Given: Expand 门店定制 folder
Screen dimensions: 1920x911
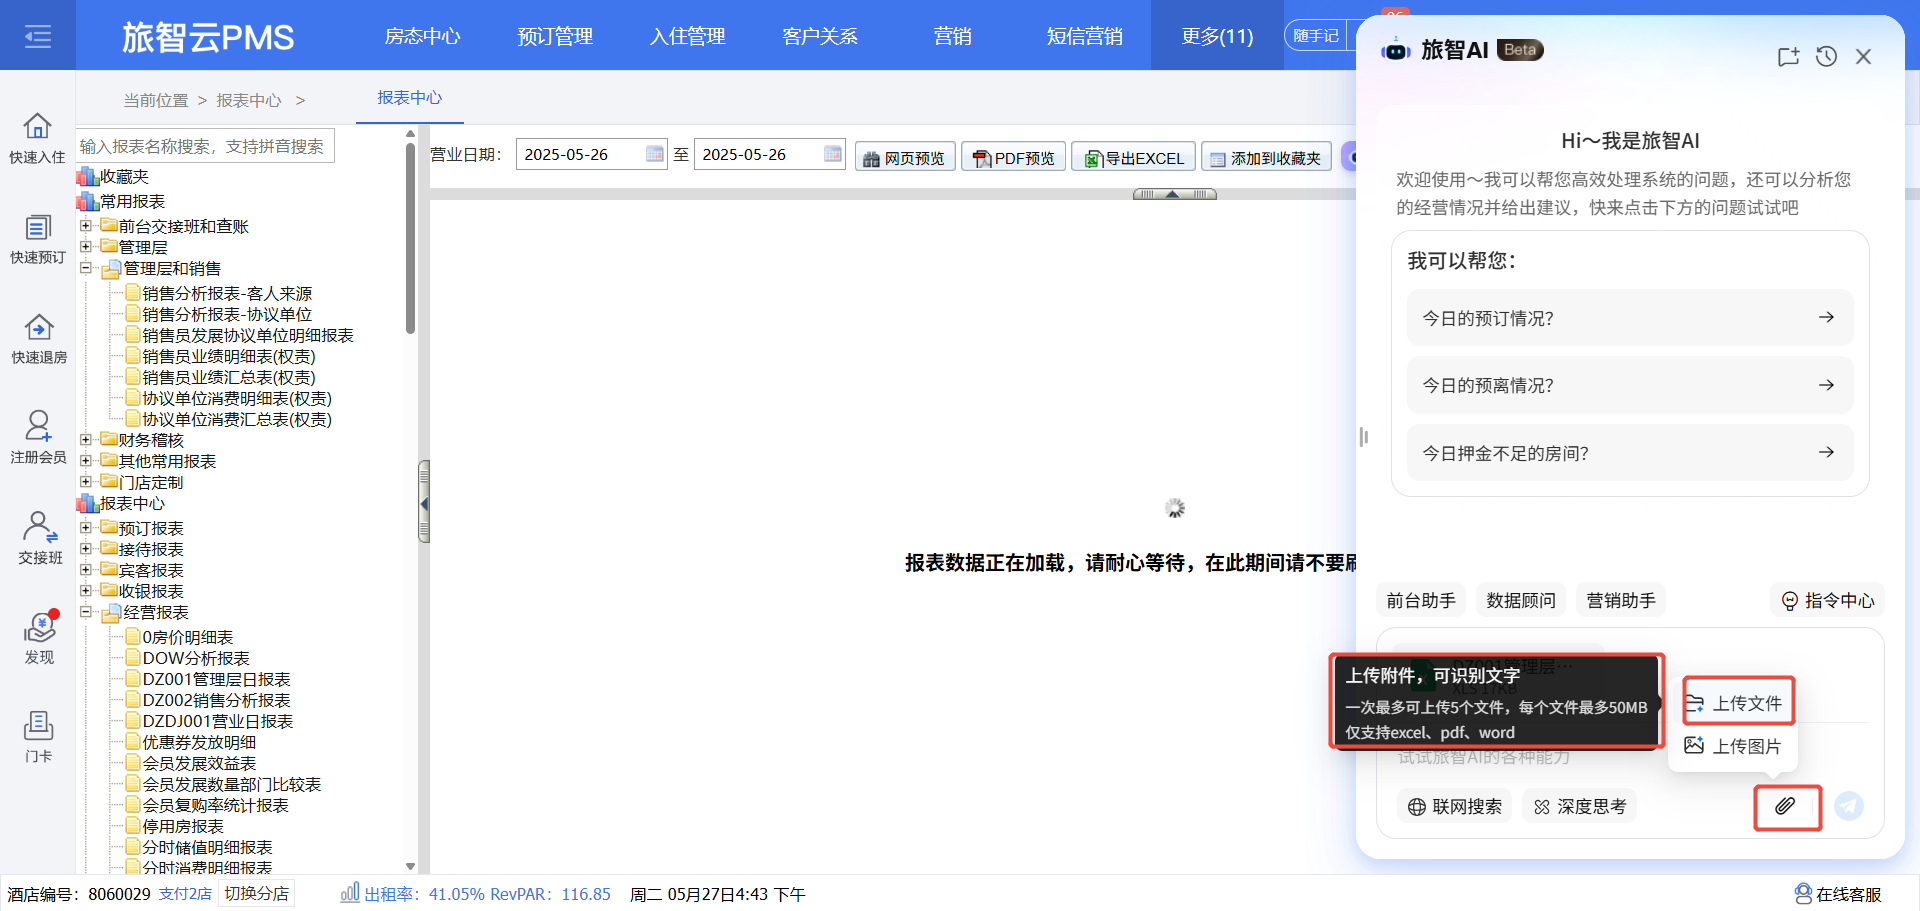Looking at the screenshot, I should click(x=86, y=482).
